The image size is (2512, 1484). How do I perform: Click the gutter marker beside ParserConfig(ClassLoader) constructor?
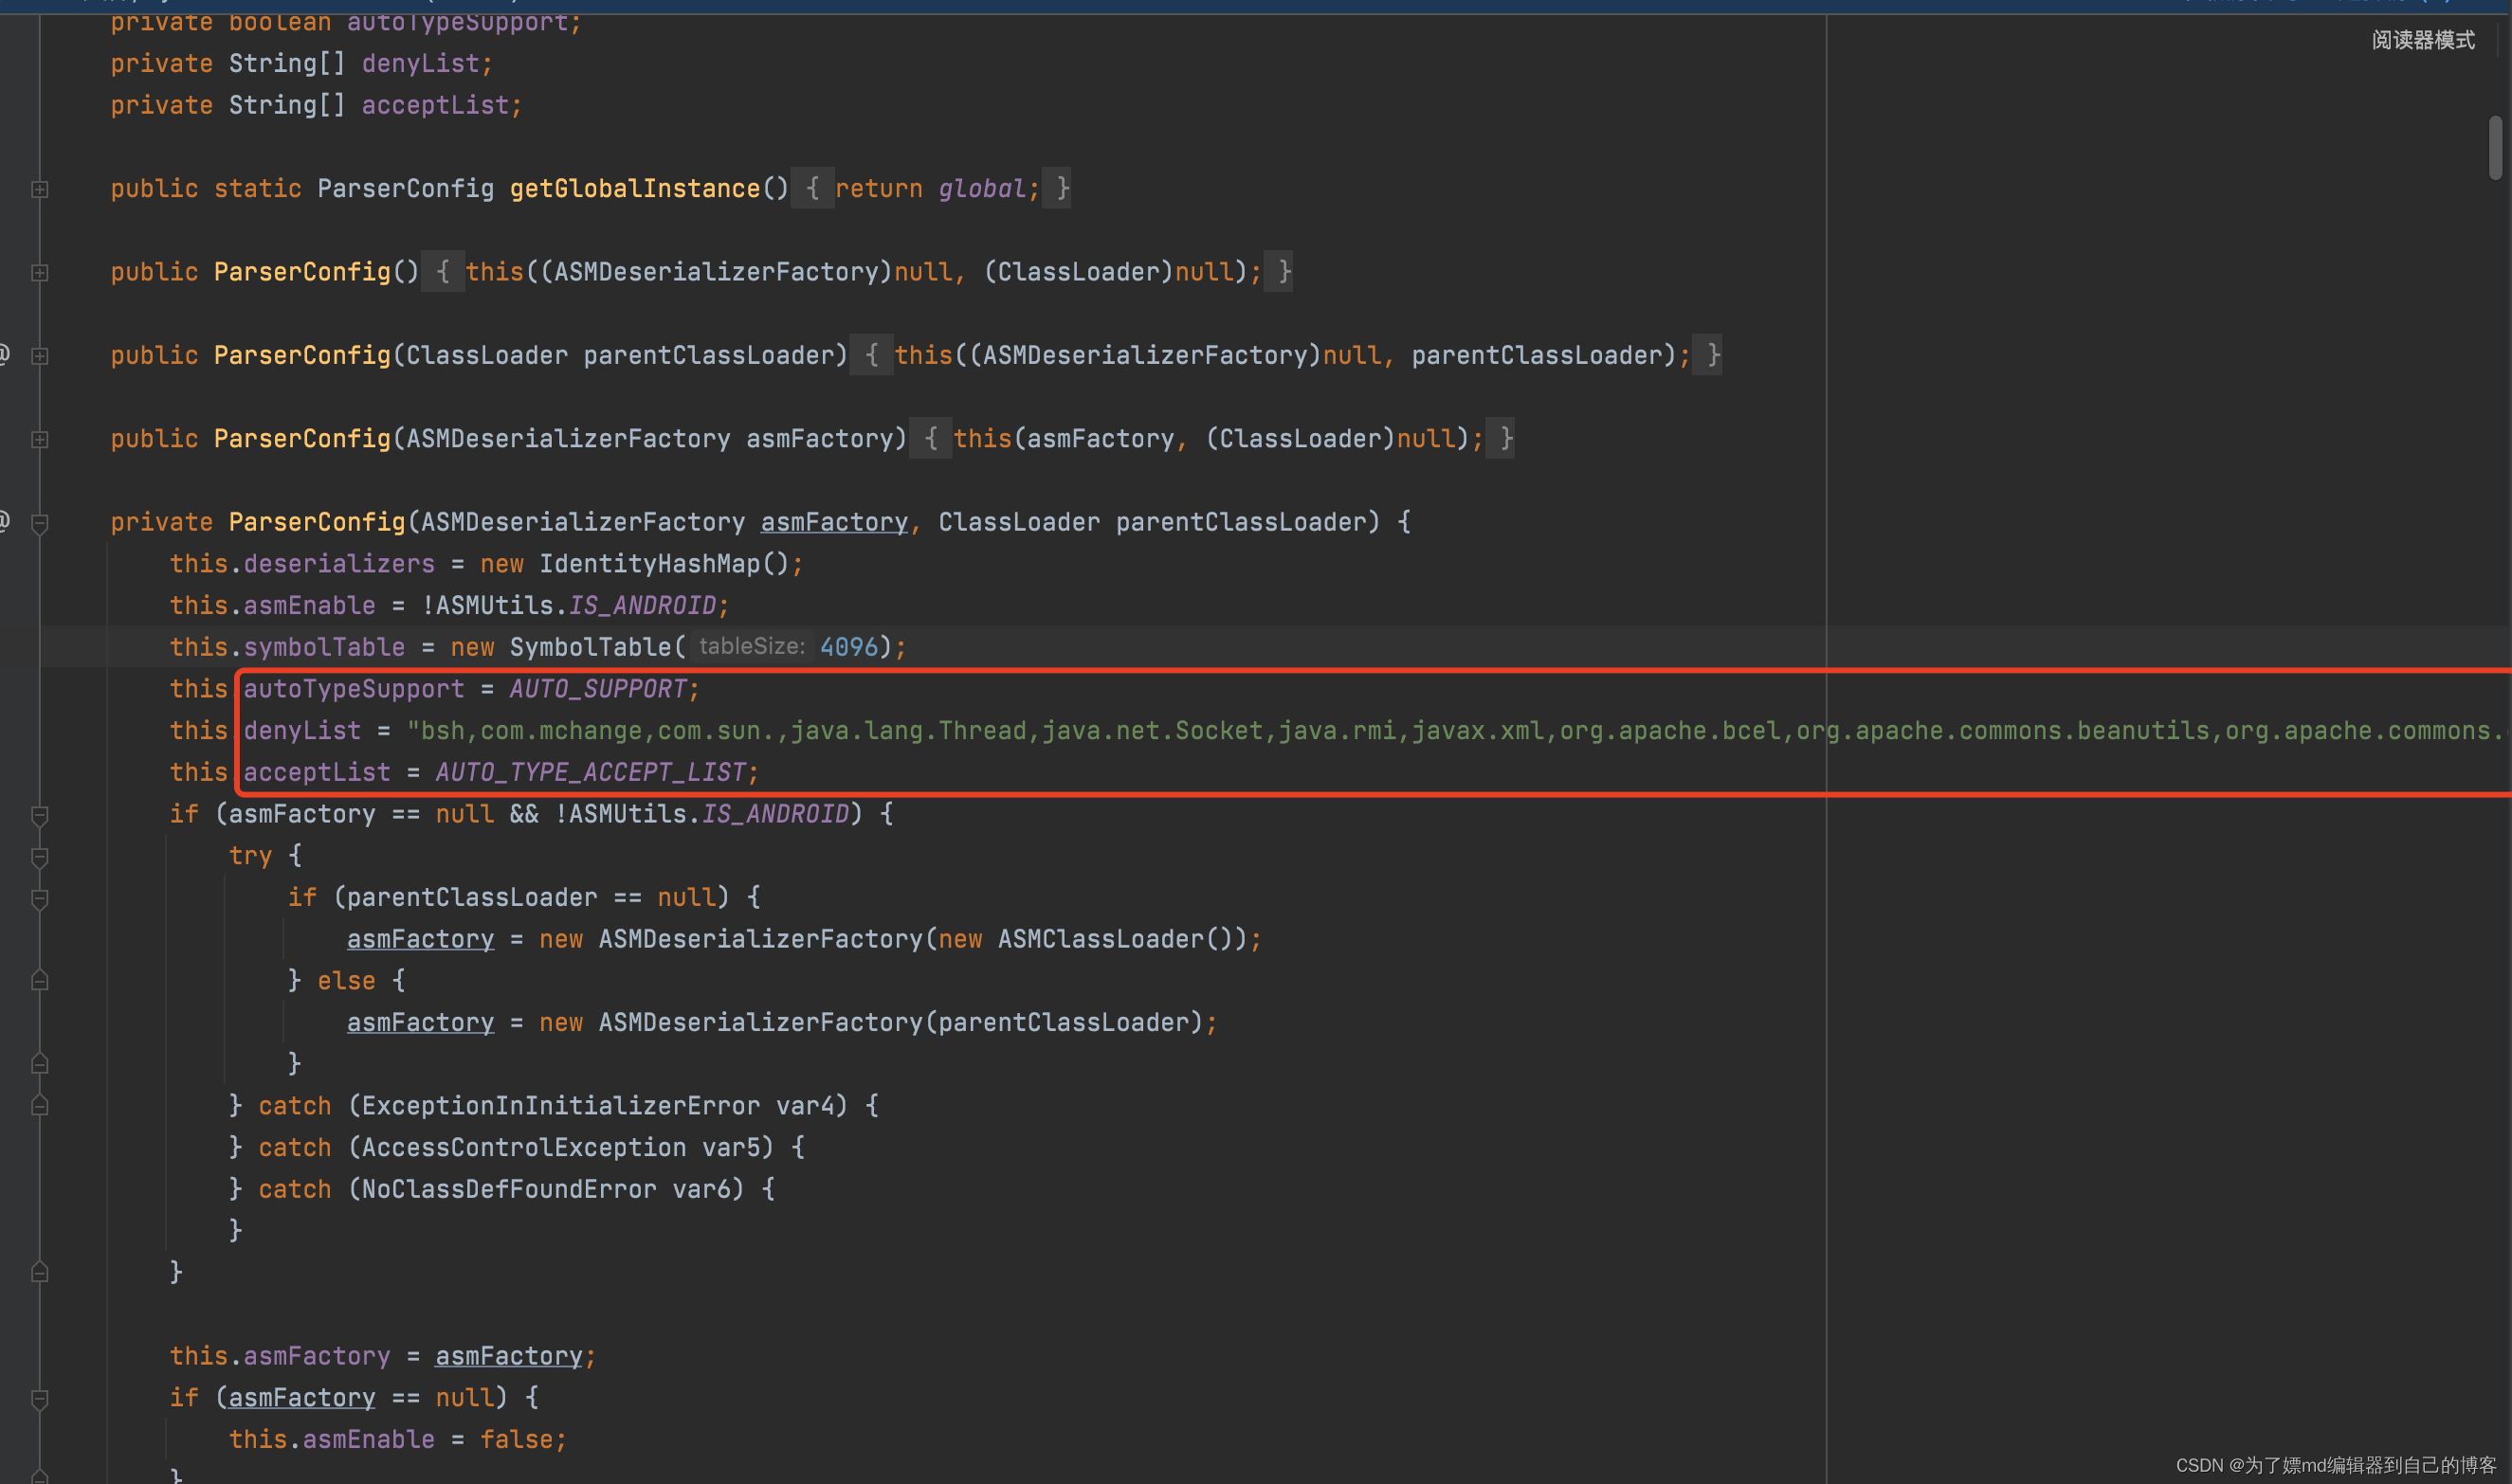pyautogui.click(x=5, y=354)
